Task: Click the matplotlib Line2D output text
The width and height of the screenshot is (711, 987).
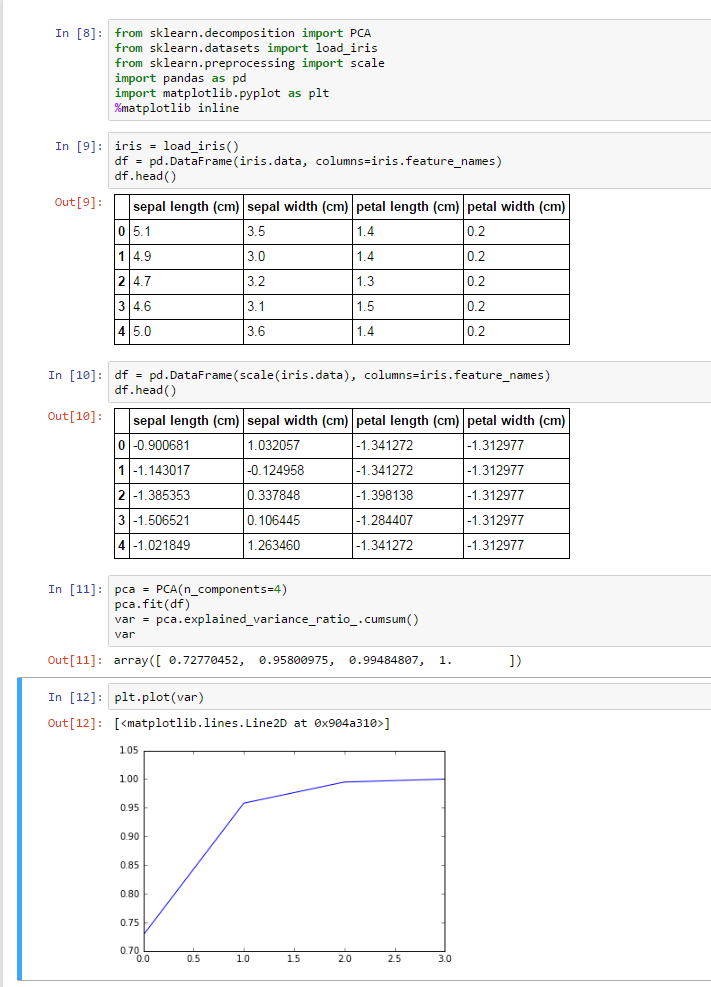Action: point(252,723)
